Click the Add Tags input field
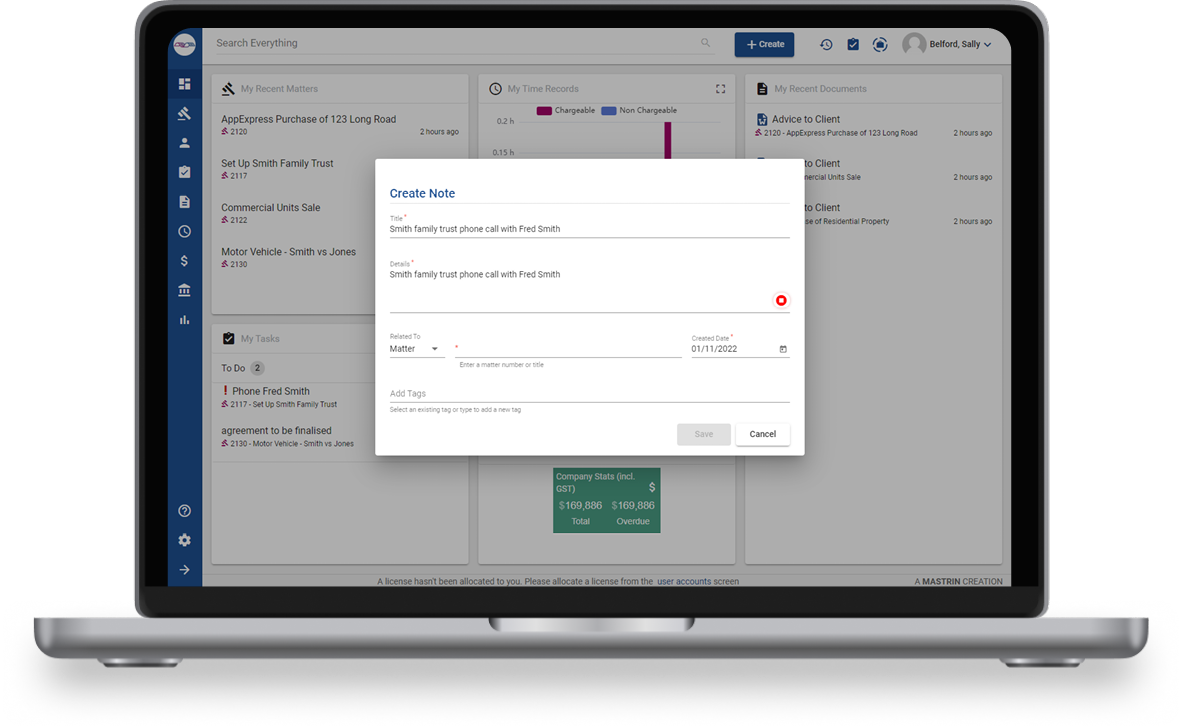The image size is (1179, 727). click(x=589, y=394)
